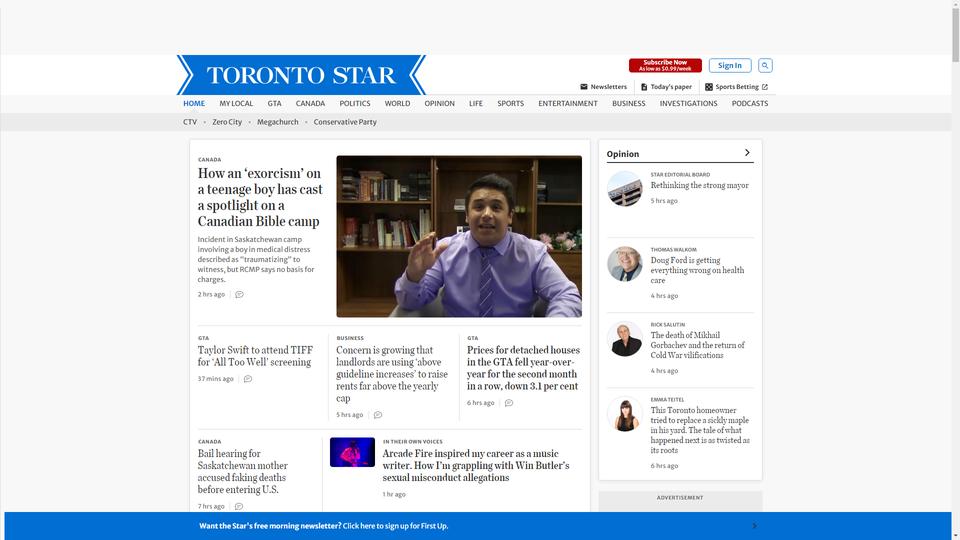
Task: Open the ENTERTAINMENT section
Action: pos(568,103)
